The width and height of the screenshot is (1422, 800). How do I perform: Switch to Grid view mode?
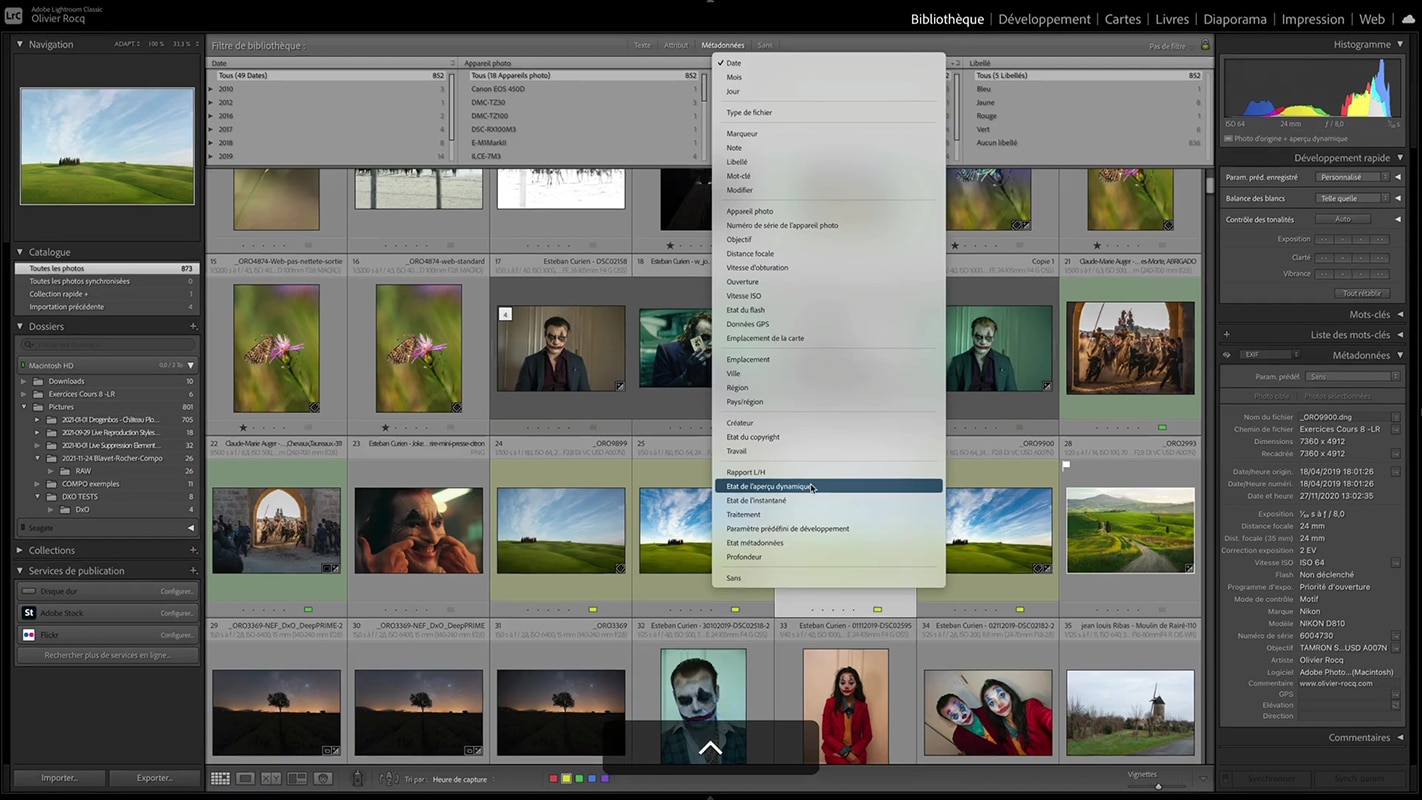[x=220, y=778]
